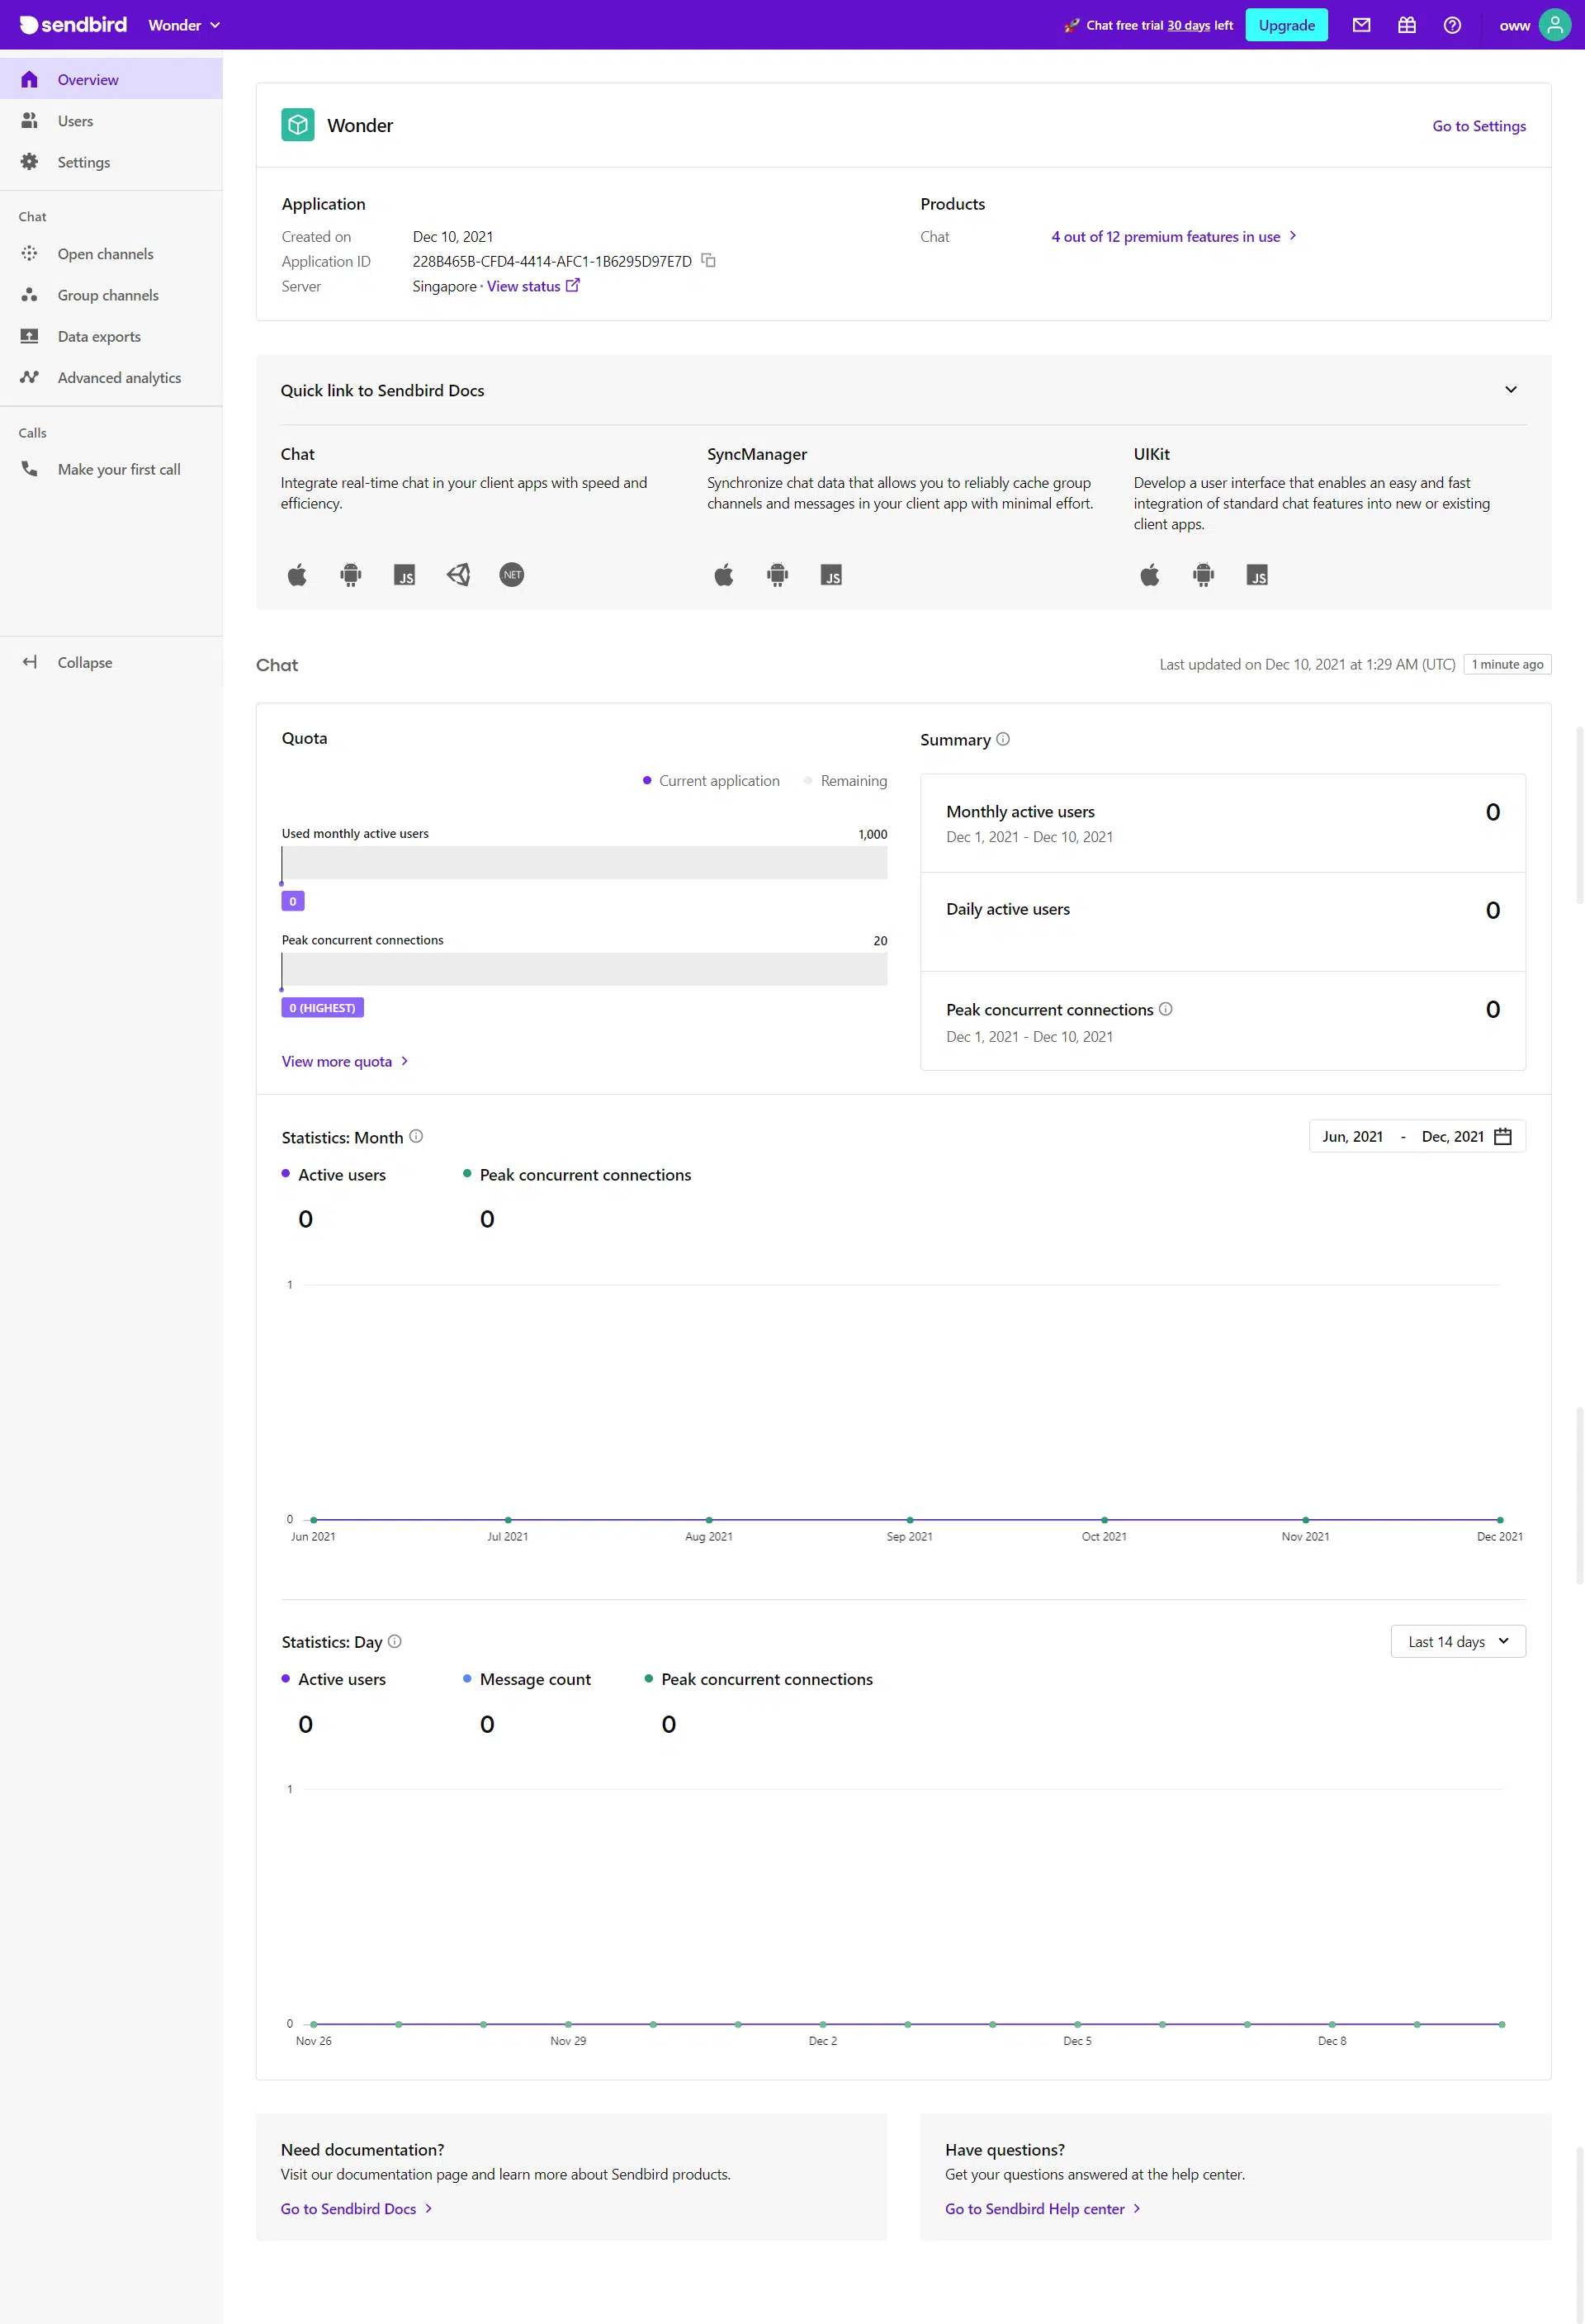
Task: Open Advanced analytics page
Action: [x=111, y=377]
